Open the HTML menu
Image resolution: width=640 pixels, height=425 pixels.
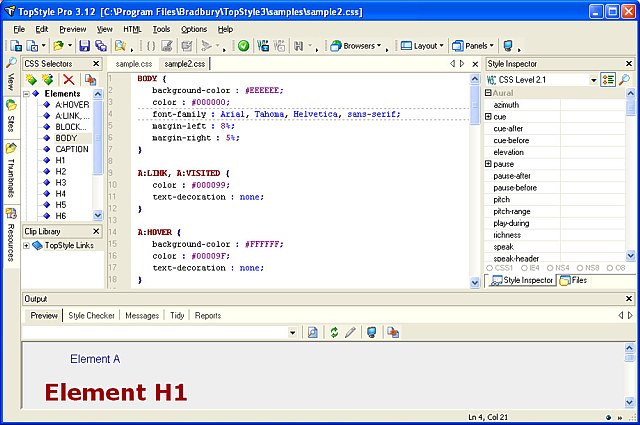(132, 29)
